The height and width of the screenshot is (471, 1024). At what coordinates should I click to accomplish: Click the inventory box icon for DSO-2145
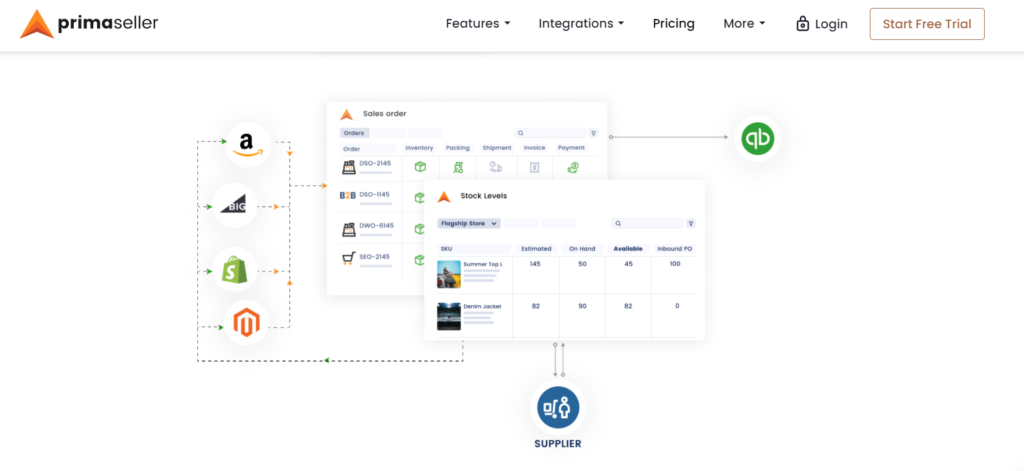click(x=420, y=167)
